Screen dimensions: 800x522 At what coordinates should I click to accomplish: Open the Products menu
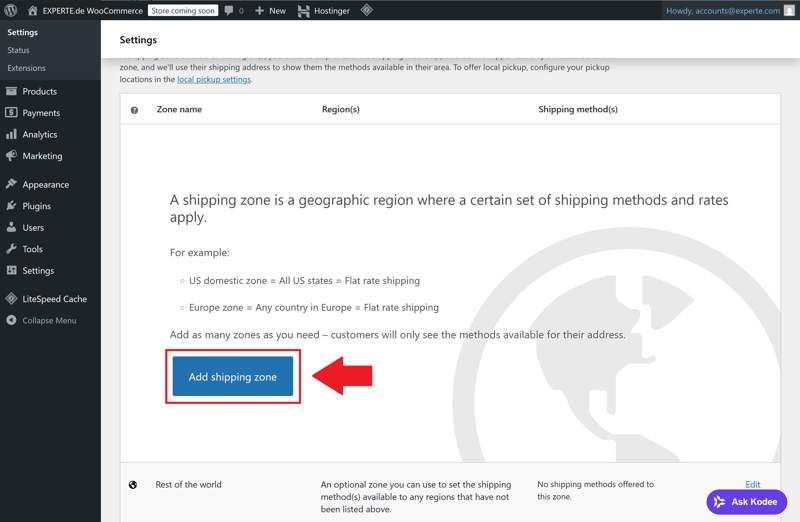point(39,91)
